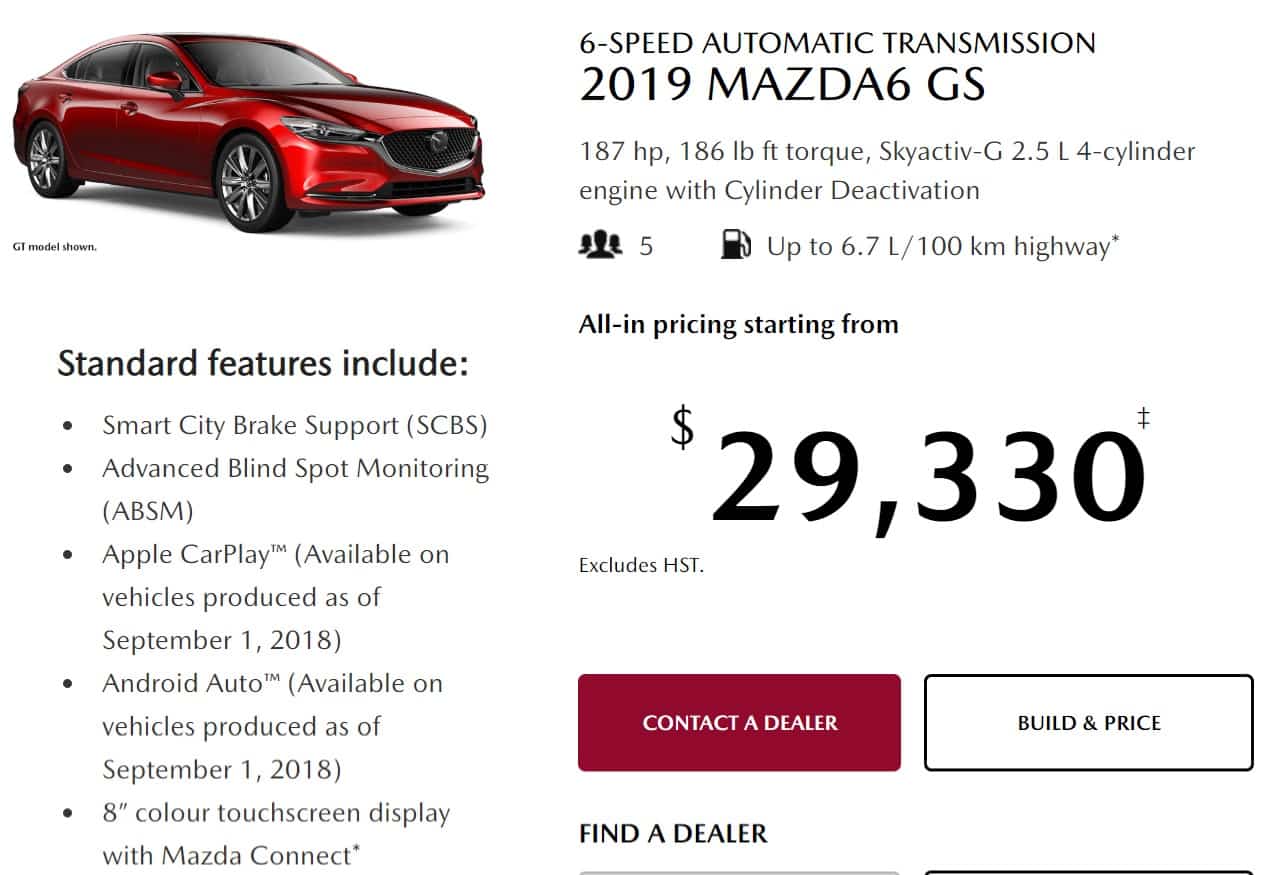Click the fuel pump icon
1284x875 pixels.
point(735,245)
